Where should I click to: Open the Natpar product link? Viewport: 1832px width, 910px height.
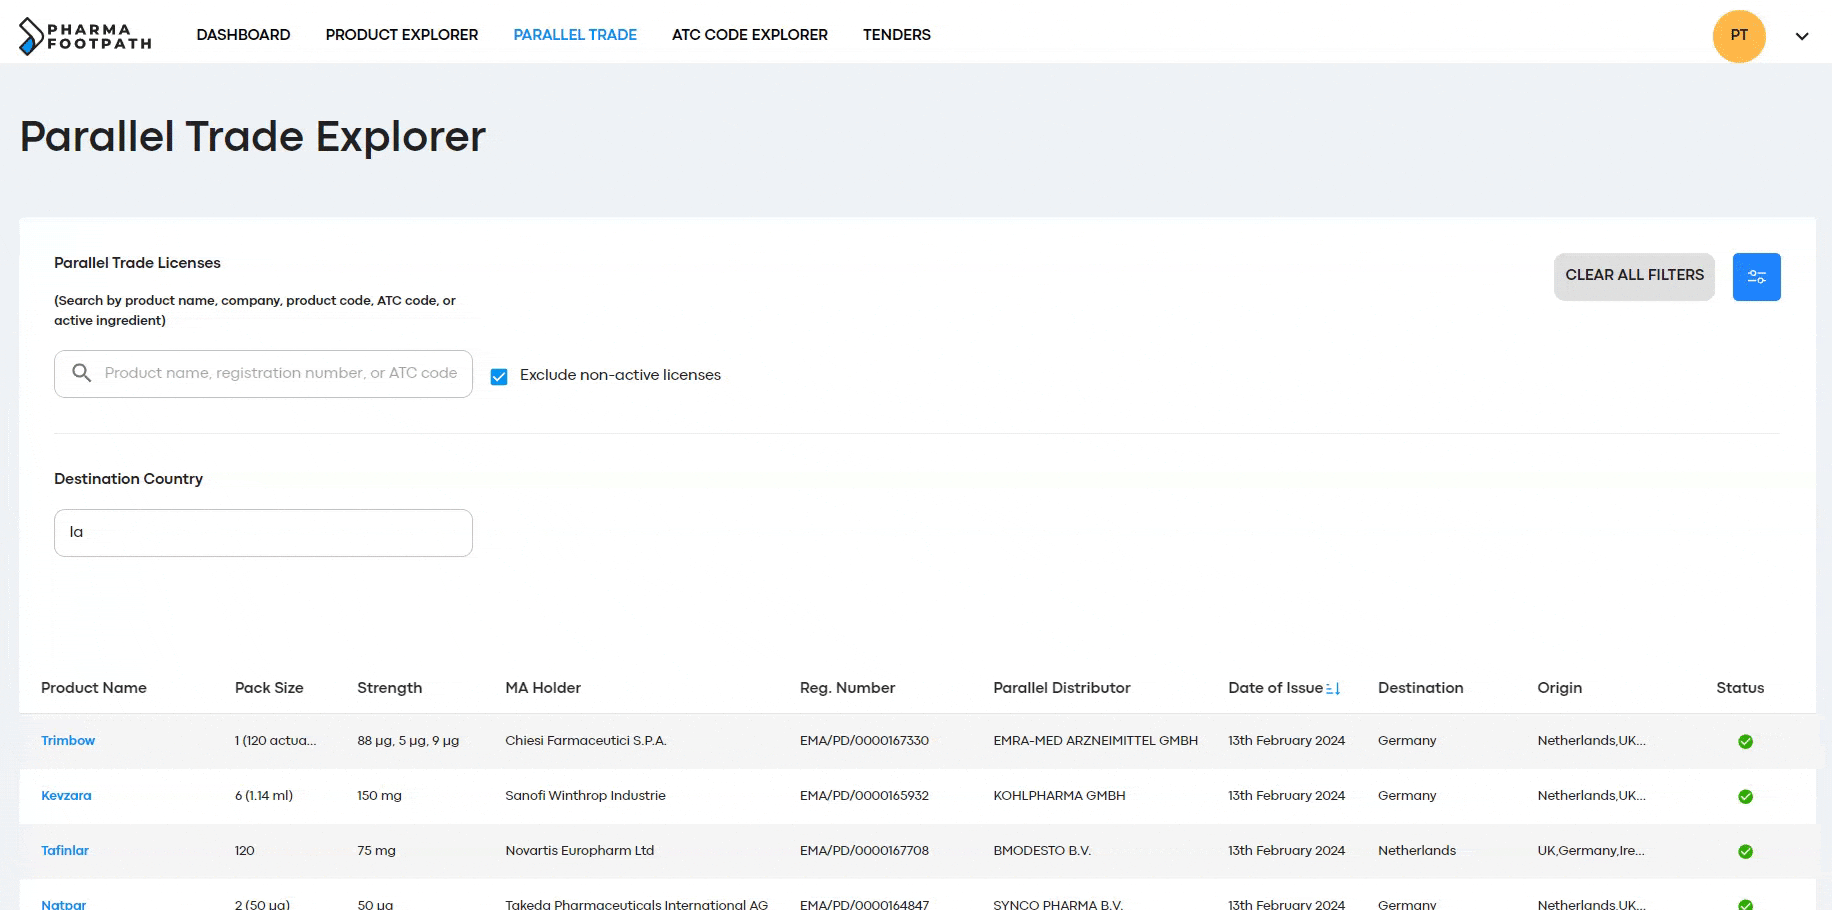point(63,904)
